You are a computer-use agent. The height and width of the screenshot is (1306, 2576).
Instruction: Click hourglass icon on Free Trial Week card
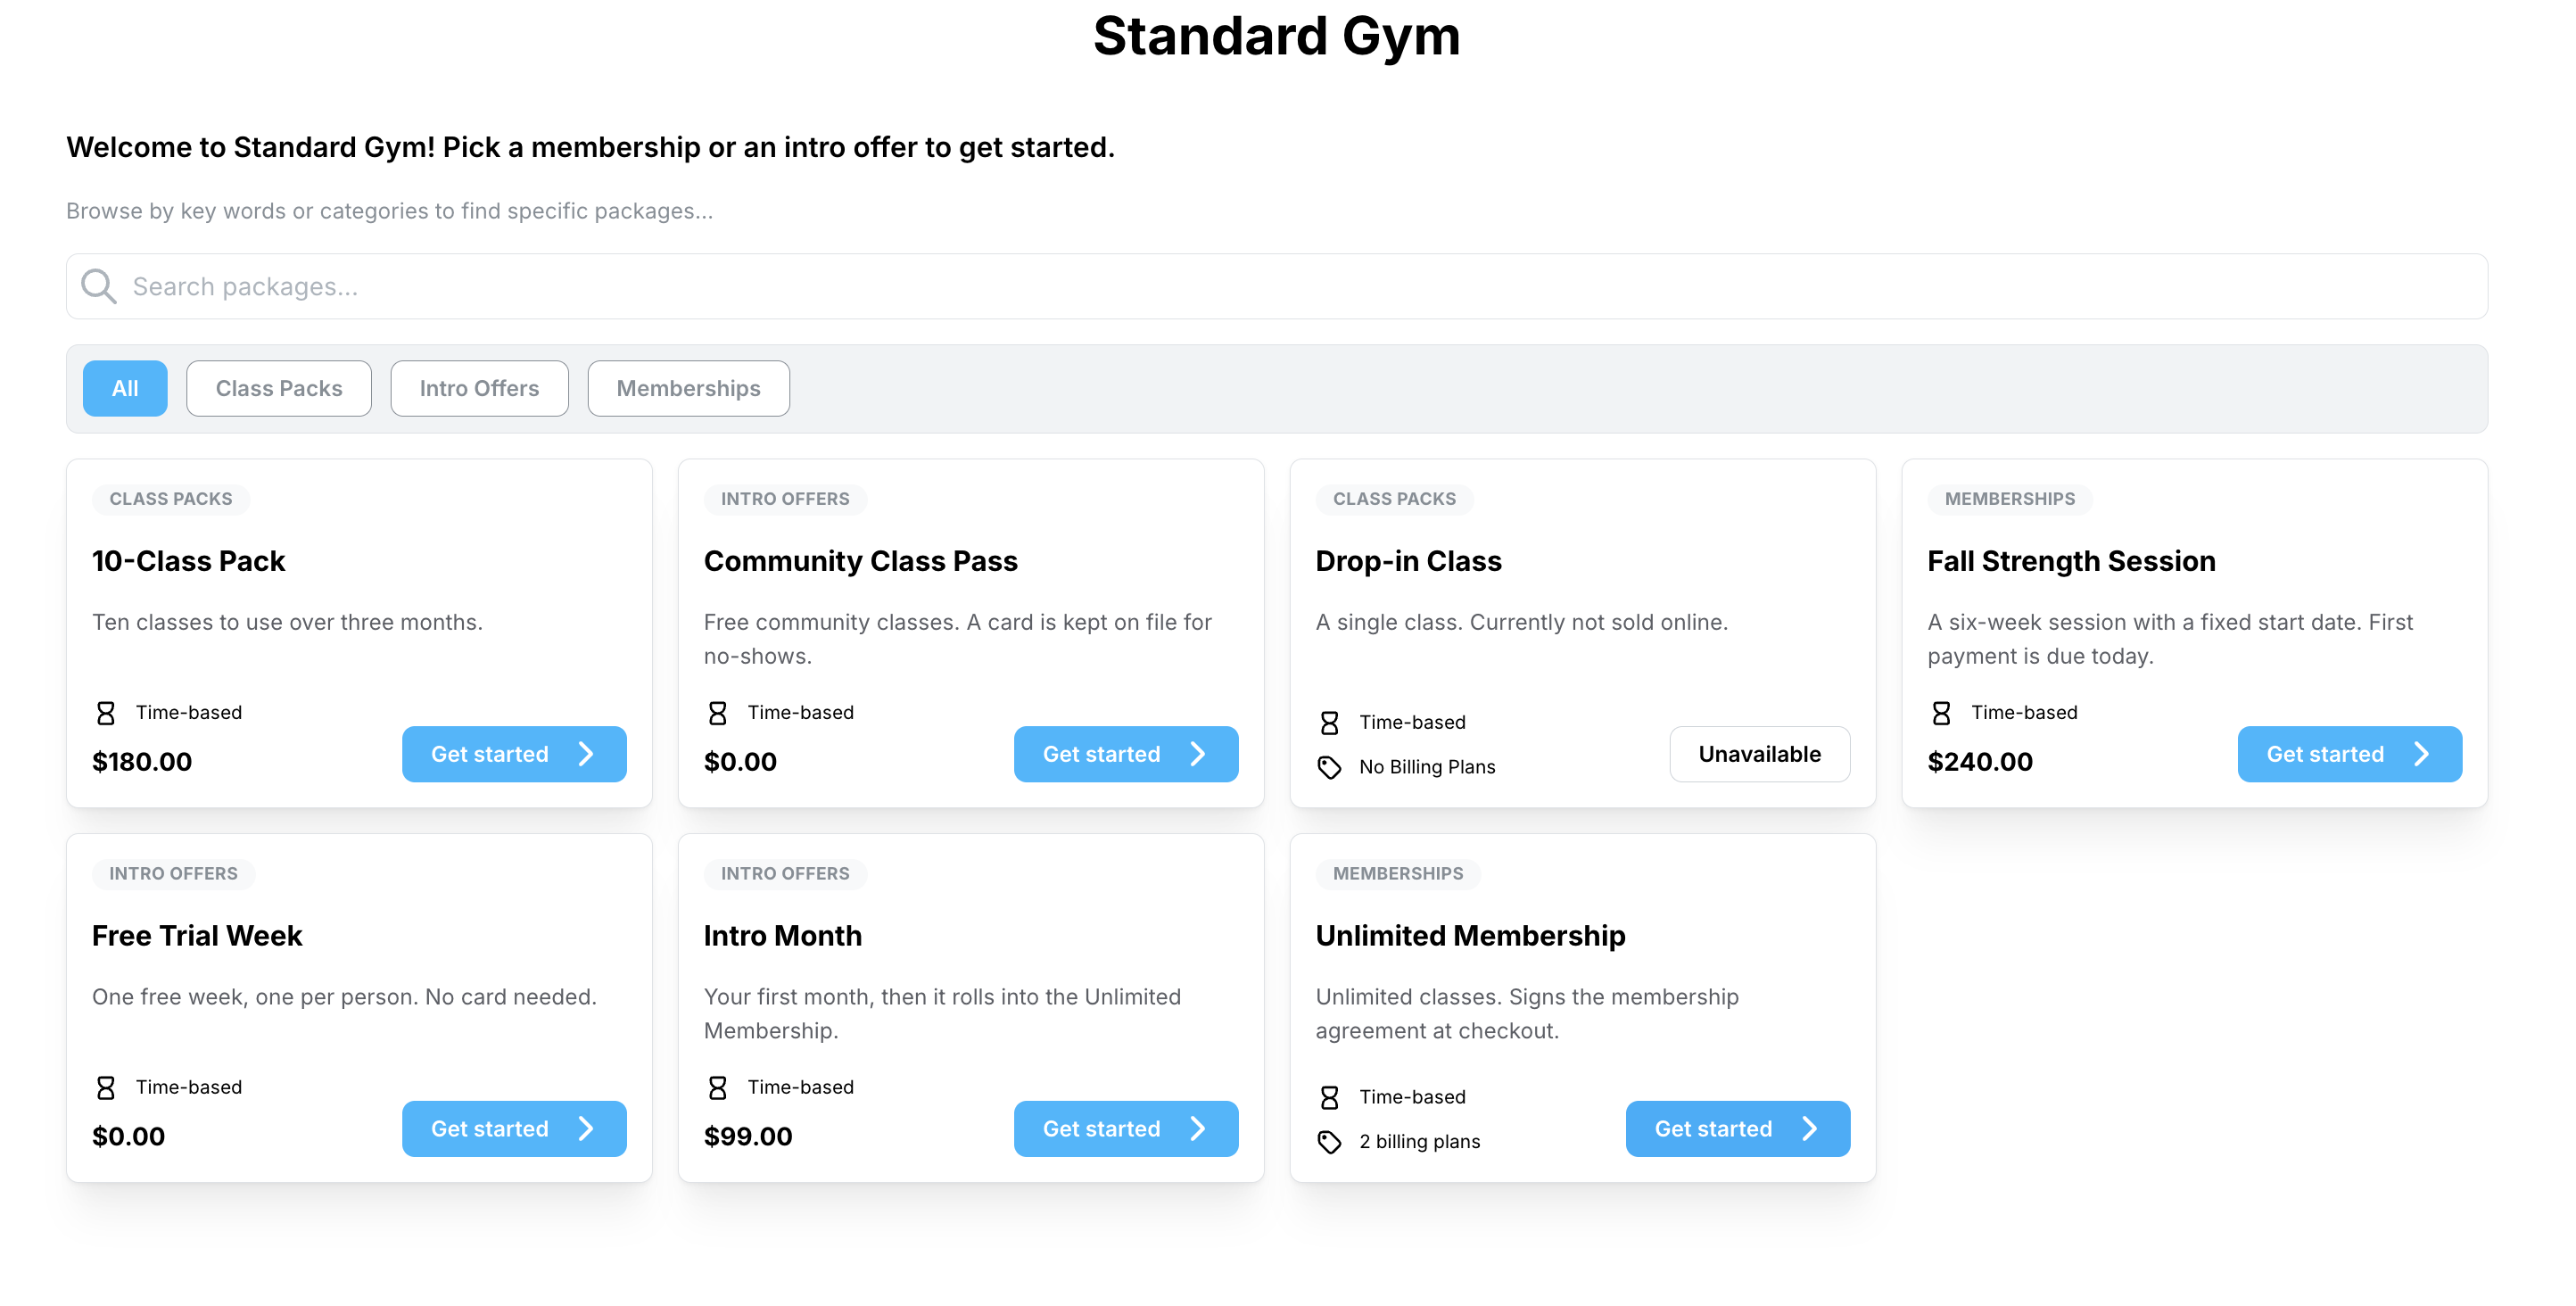point(106,1089)
